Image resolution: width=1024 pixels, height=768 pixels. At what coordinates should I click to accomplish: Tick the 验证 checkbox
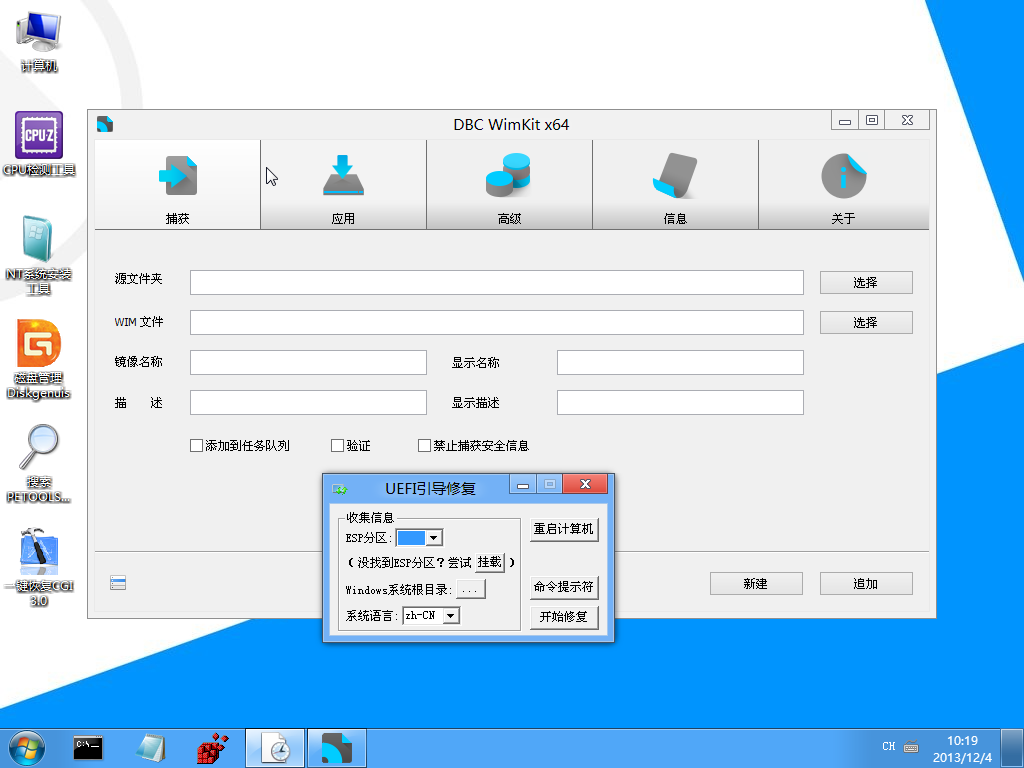(x=338, y=445)
